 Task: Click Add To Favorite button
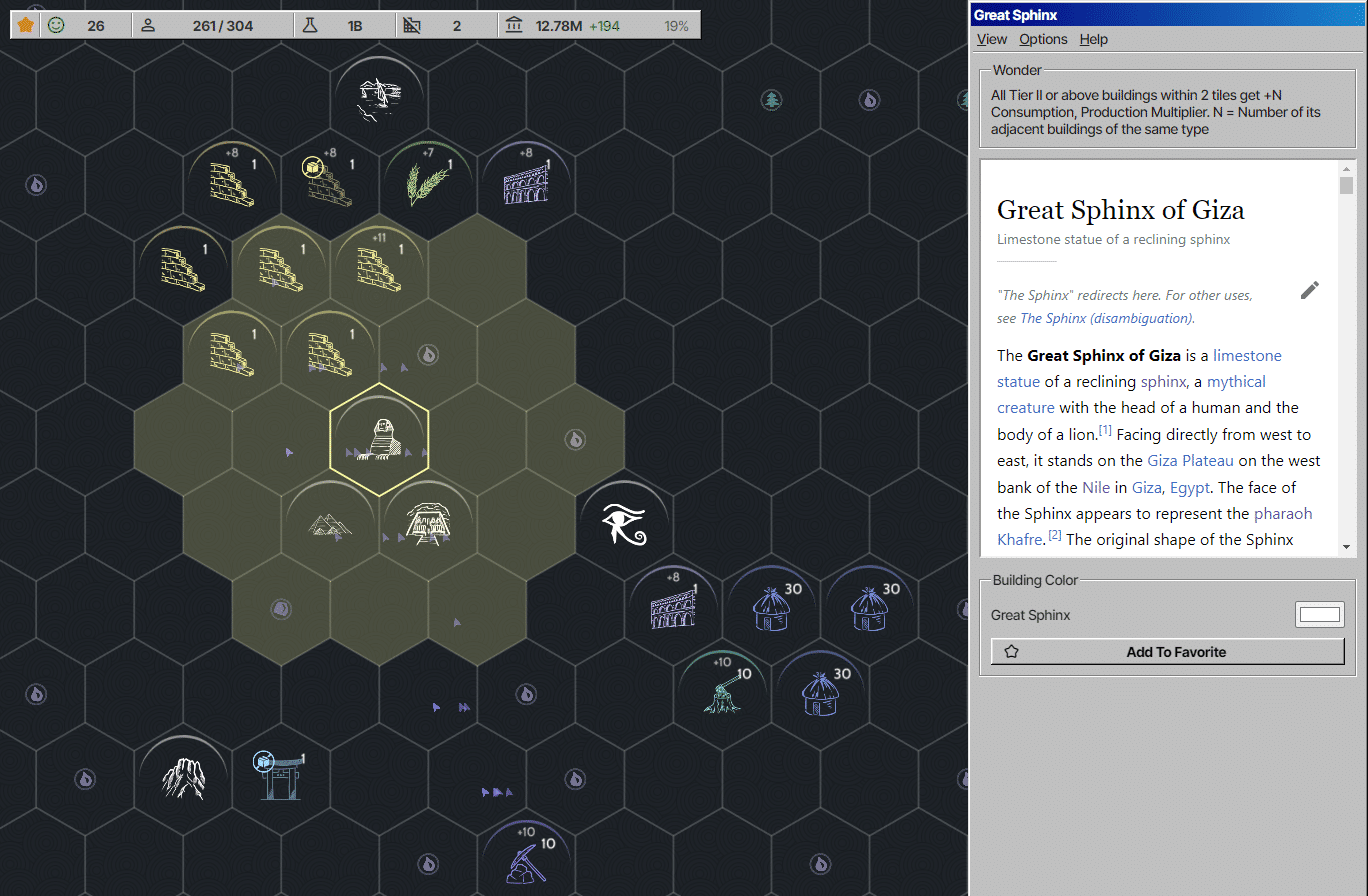(1167, 652)
